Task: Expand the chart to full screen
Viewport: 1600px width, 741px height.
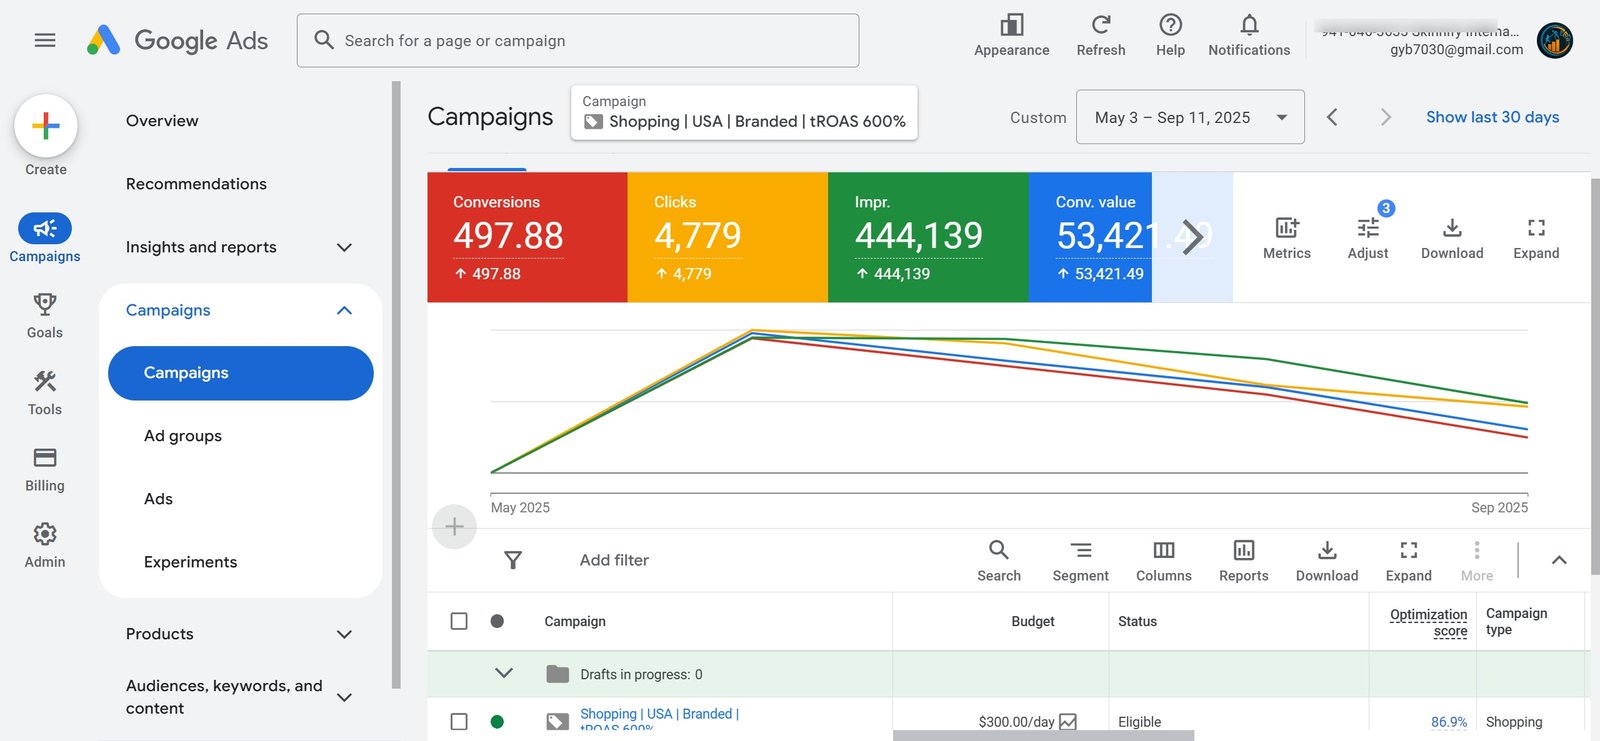Action: point(1536,238)
